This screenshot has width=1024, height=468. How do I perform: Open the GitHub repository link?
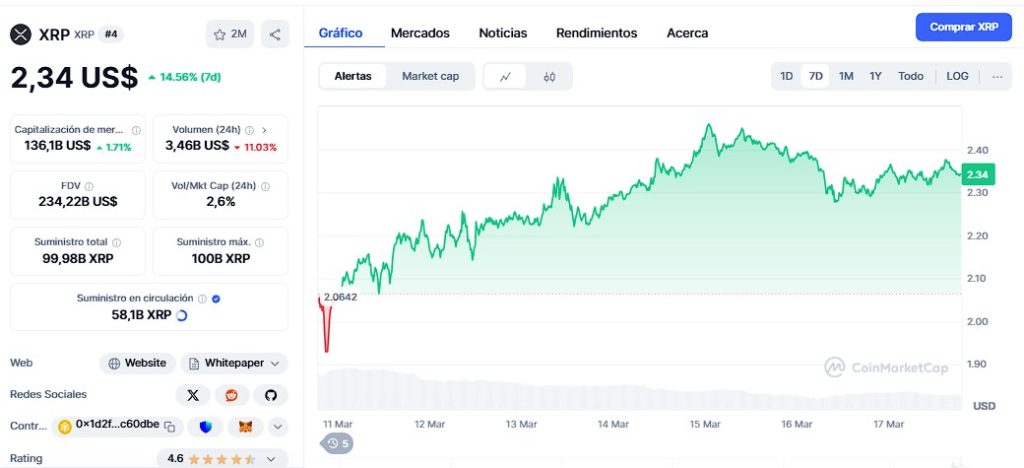tap(270, 395)
